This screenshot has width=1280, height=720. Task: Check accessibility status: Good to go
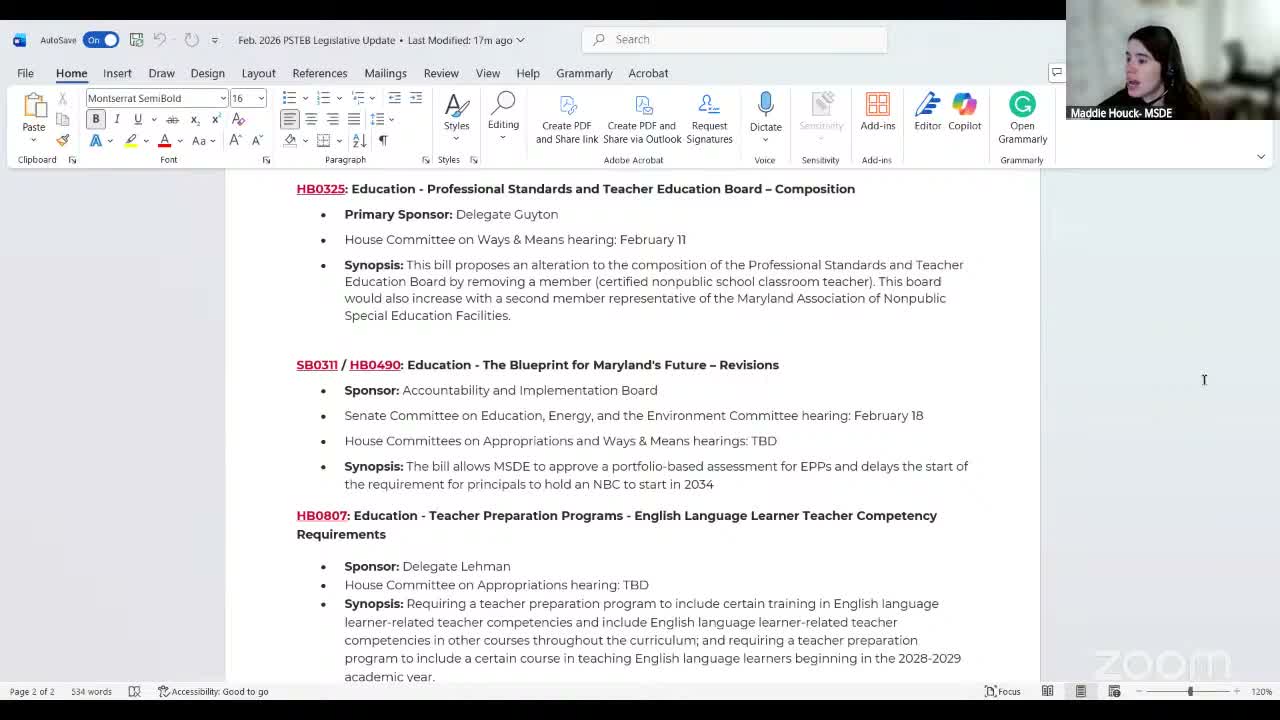(213, 691)
